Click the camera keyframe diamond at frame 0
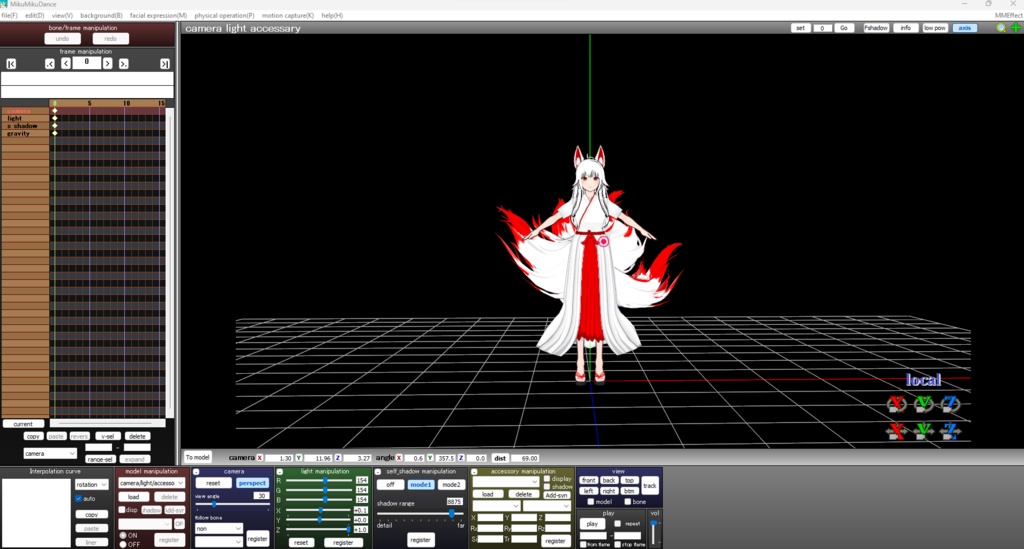Viewport: 1024px width, 549px height. [x=55, y=111]
